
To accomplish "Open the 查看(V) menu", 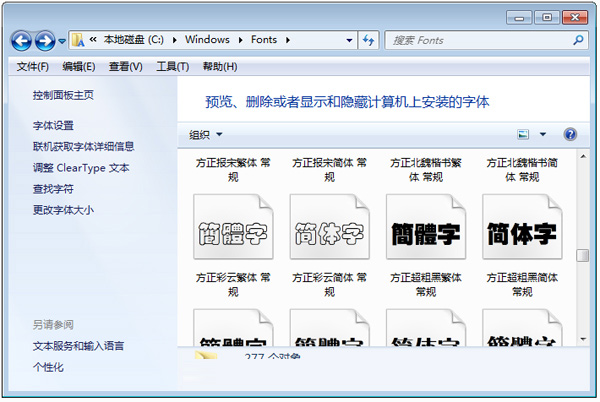I will [x=126, y=67].
